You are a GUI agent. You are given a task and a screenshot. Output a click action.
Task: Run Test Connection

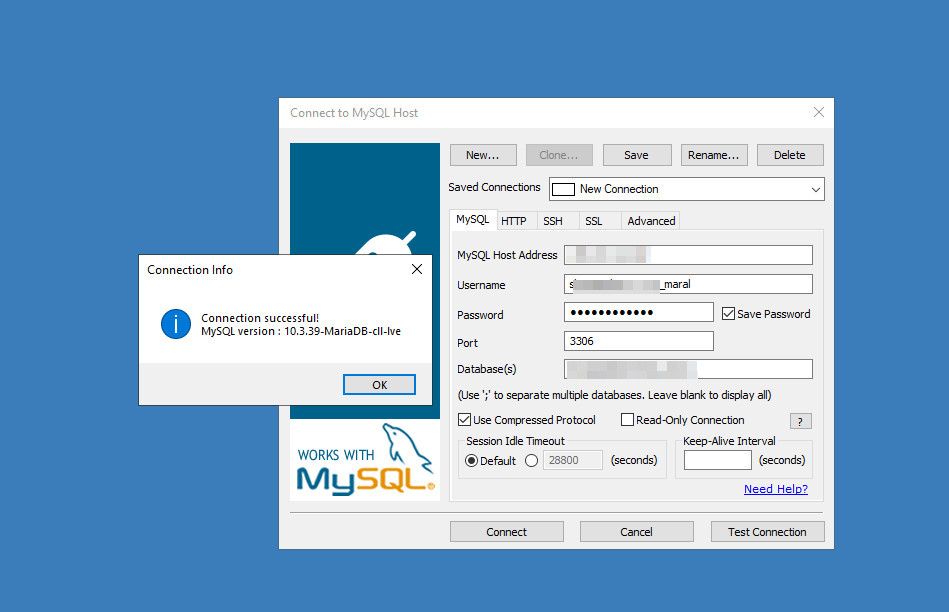pyautogui.click(x=767, y=531)
